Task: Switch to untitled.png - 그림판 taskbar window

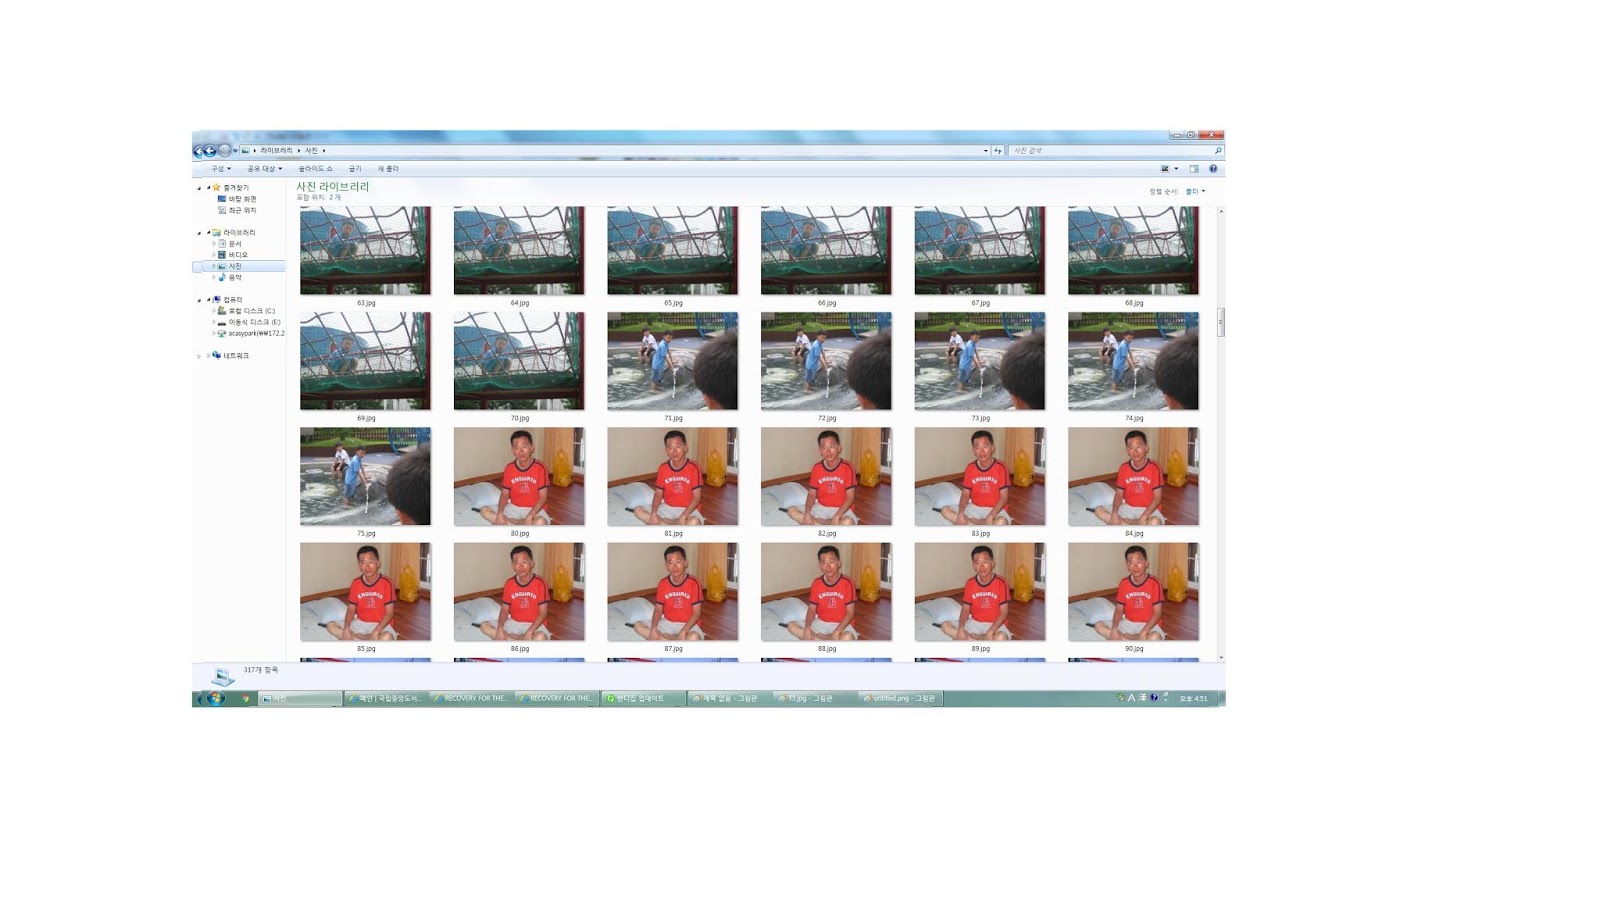Action: [x=901, y=698]
